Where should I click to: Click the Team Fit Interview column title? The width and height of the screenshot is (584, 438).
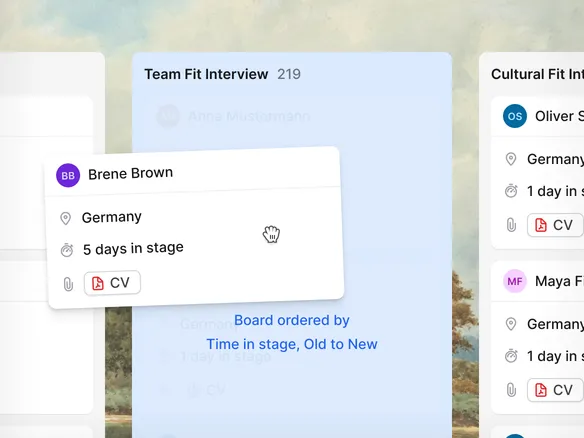[206, 74]
